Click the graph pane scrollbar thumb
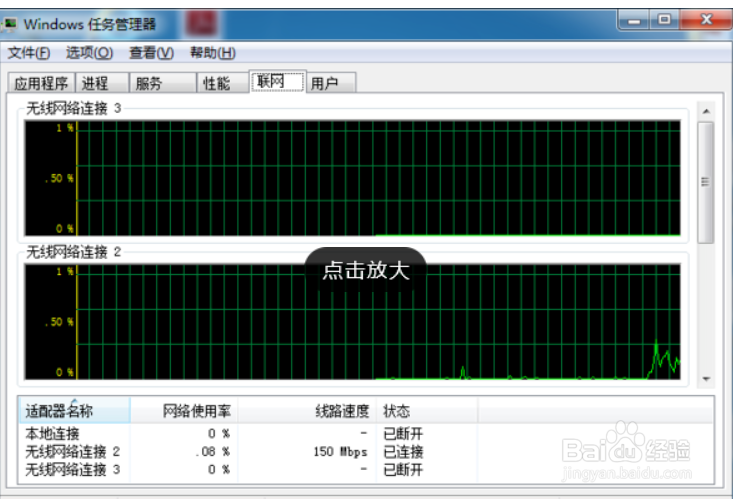The image size is (733, 499). pos(706,182)
